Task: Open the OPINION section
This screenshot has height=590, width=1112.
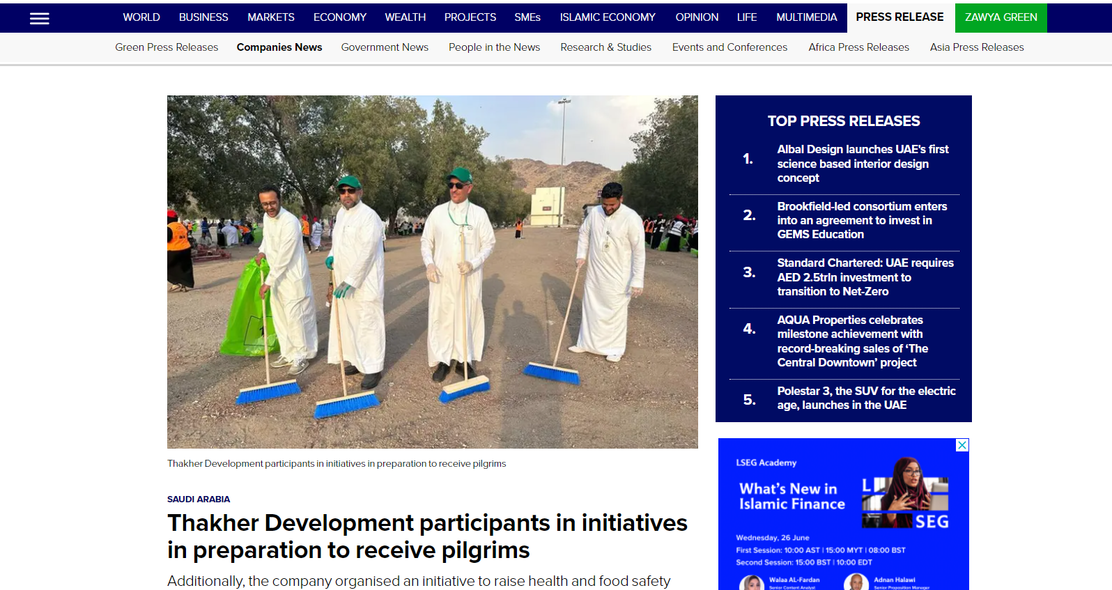Action: coord(696,17)
